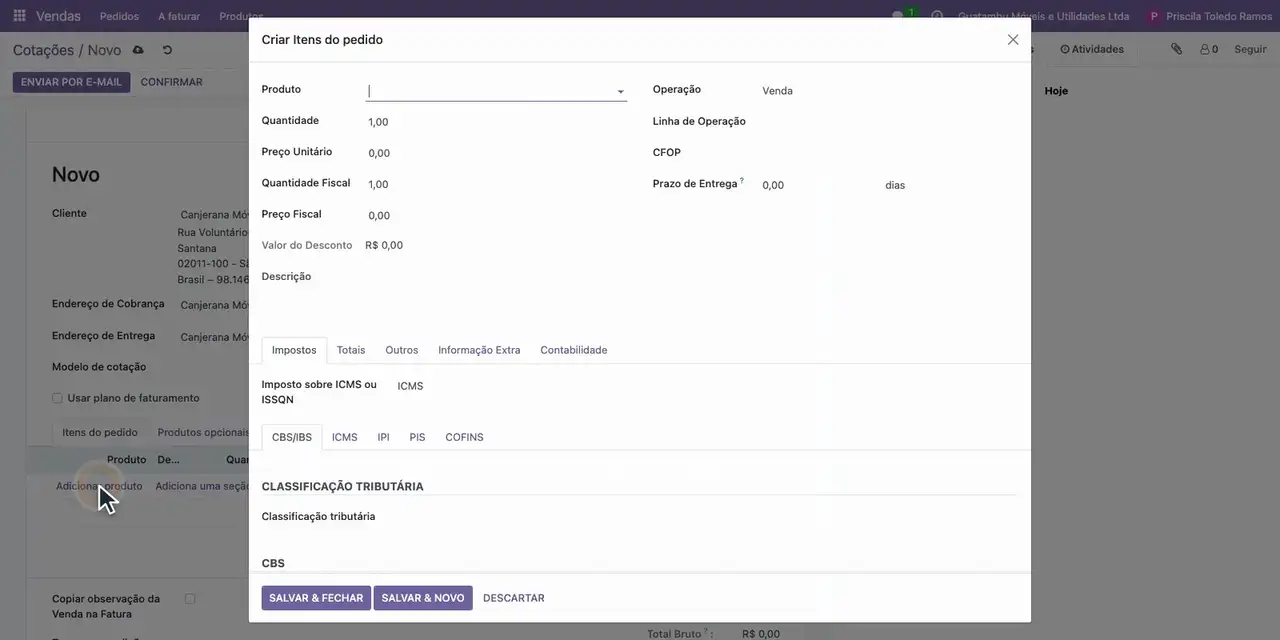Viewport: 1280px width, 640px height.
Task: Select the CBS/IBS sub-tab
Action: 292,437
